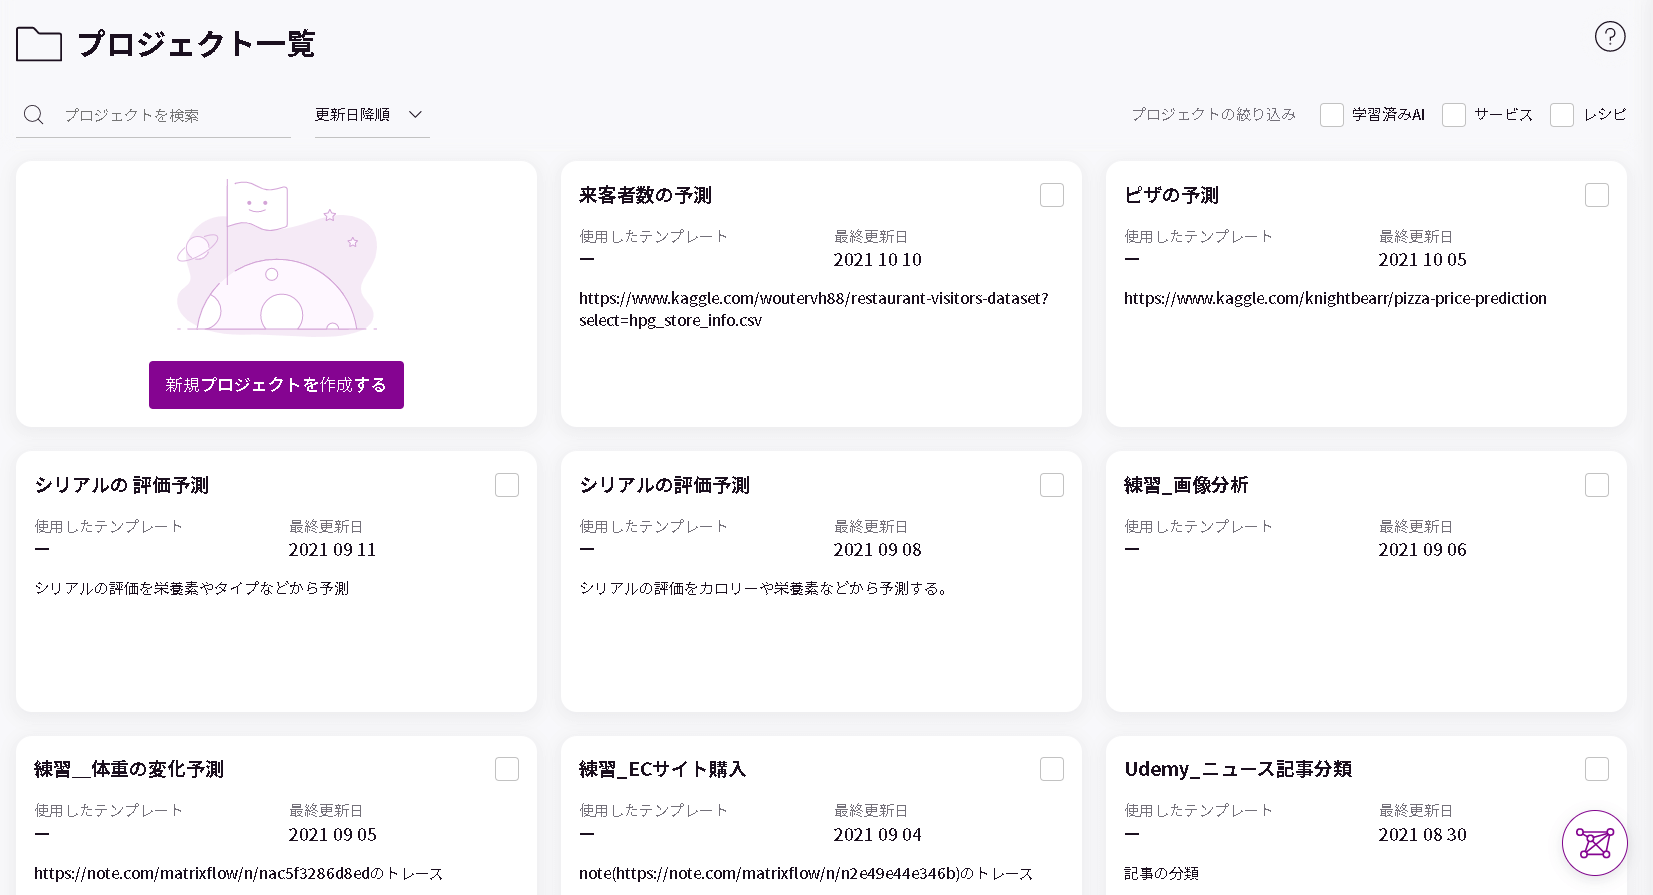The width and height of the screenshot is (1653, 895).
Task: Open 練習_画像分析 project title
Action: coord(1186,485)
